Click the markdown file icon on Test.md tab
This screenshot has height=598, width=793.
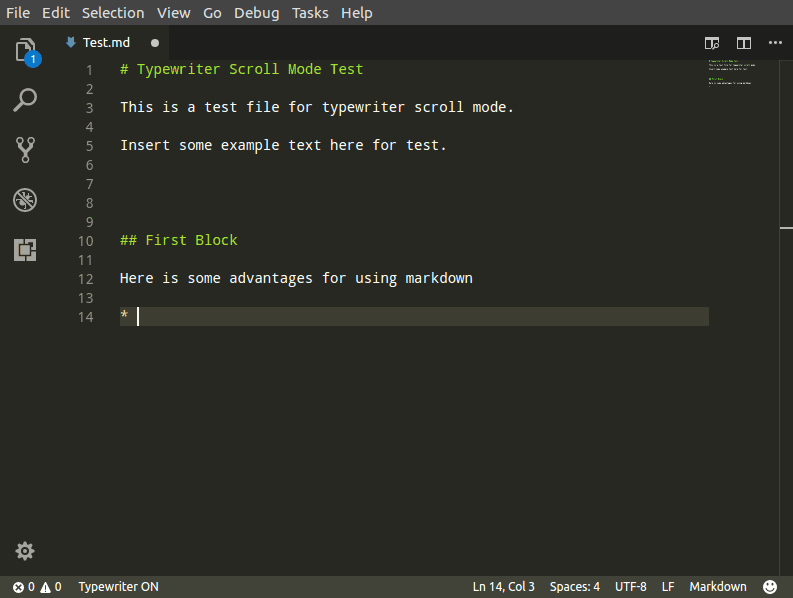(71, 42)
